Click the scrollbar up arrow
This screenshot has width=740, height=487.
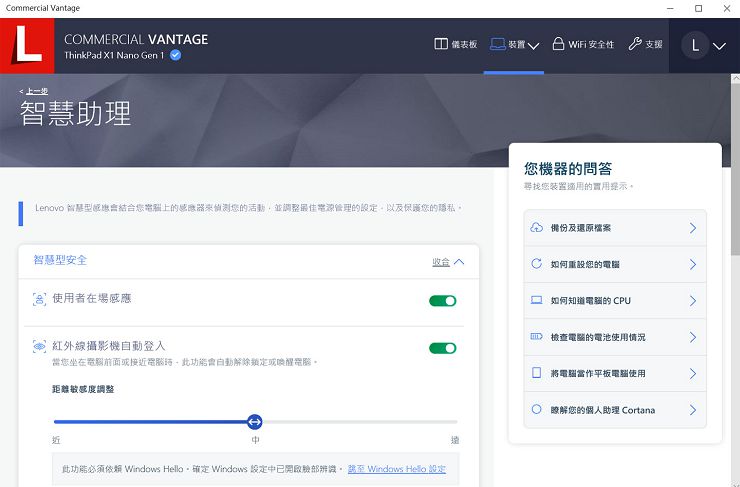(735, 79)
